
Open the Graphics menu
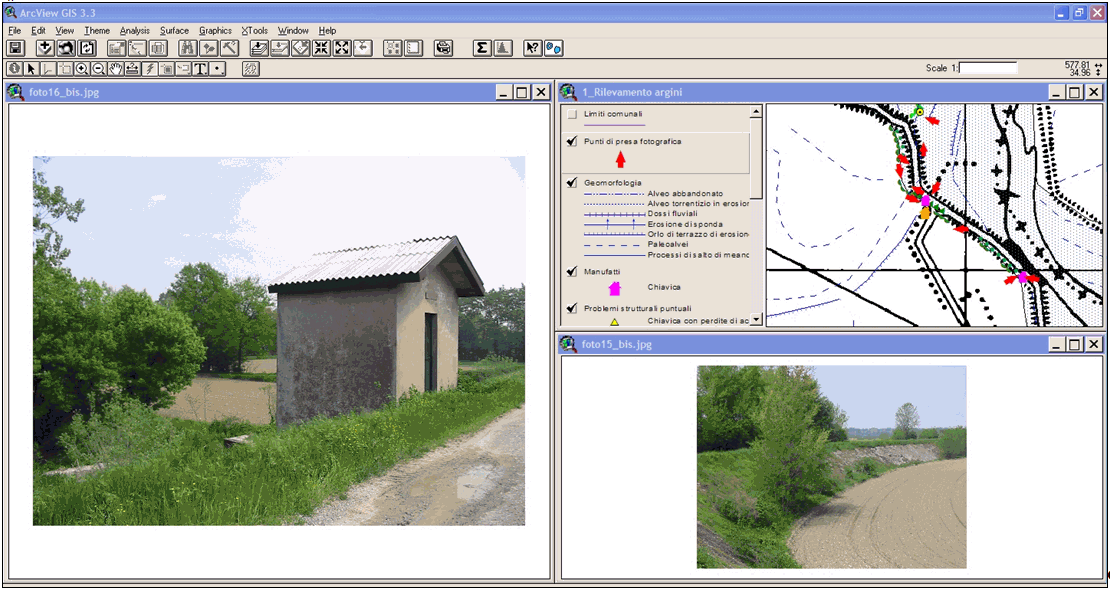point(215,30)
